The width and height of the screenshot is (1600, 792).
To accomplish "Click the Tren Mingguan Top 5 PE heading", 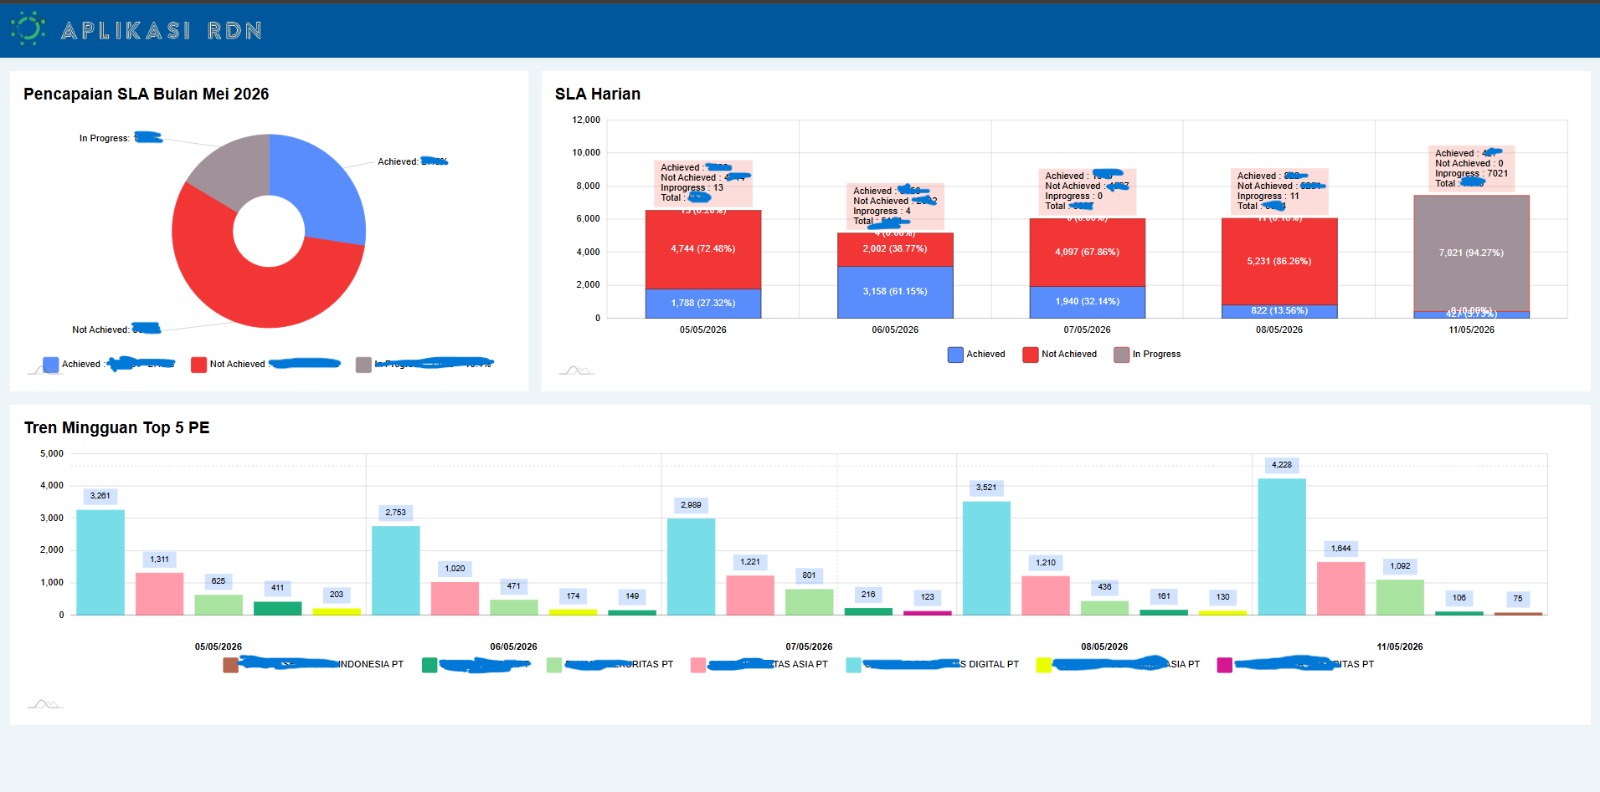I will [x=117, y=428].
